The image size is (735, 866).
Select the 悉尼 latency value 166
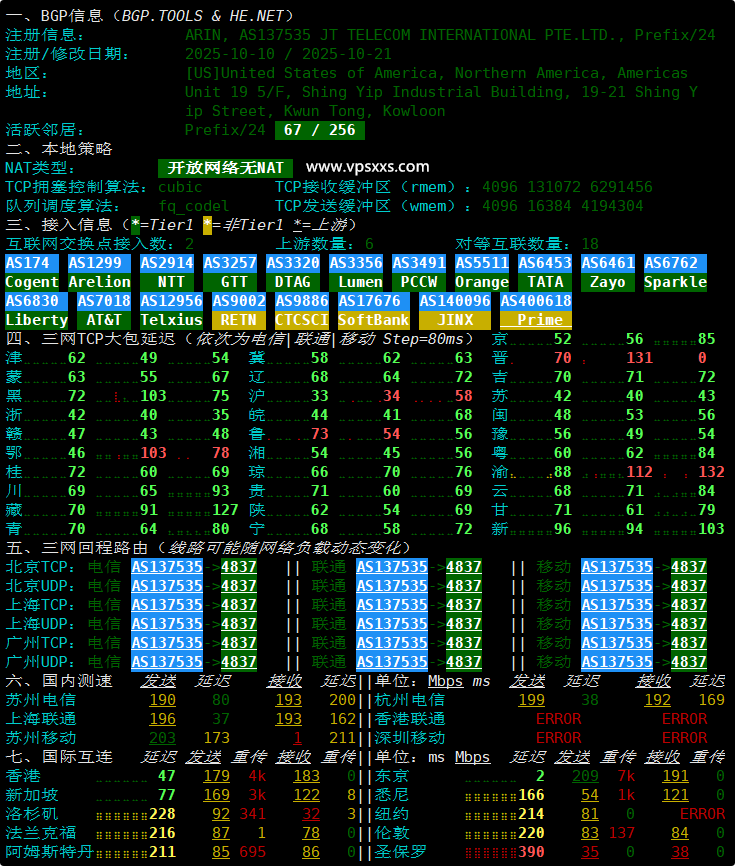[x=531, y=795]
